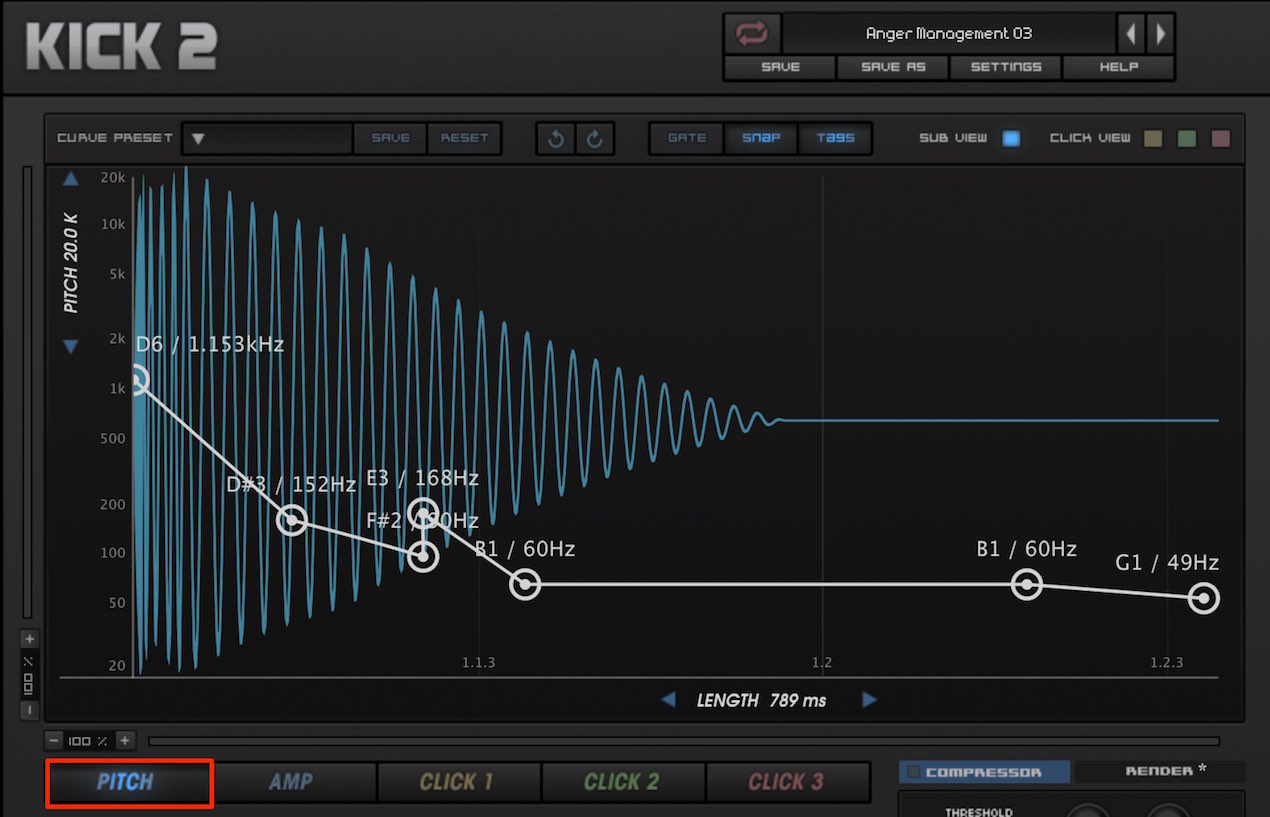Click the preset SAVE button

click(x=780, y=67)
